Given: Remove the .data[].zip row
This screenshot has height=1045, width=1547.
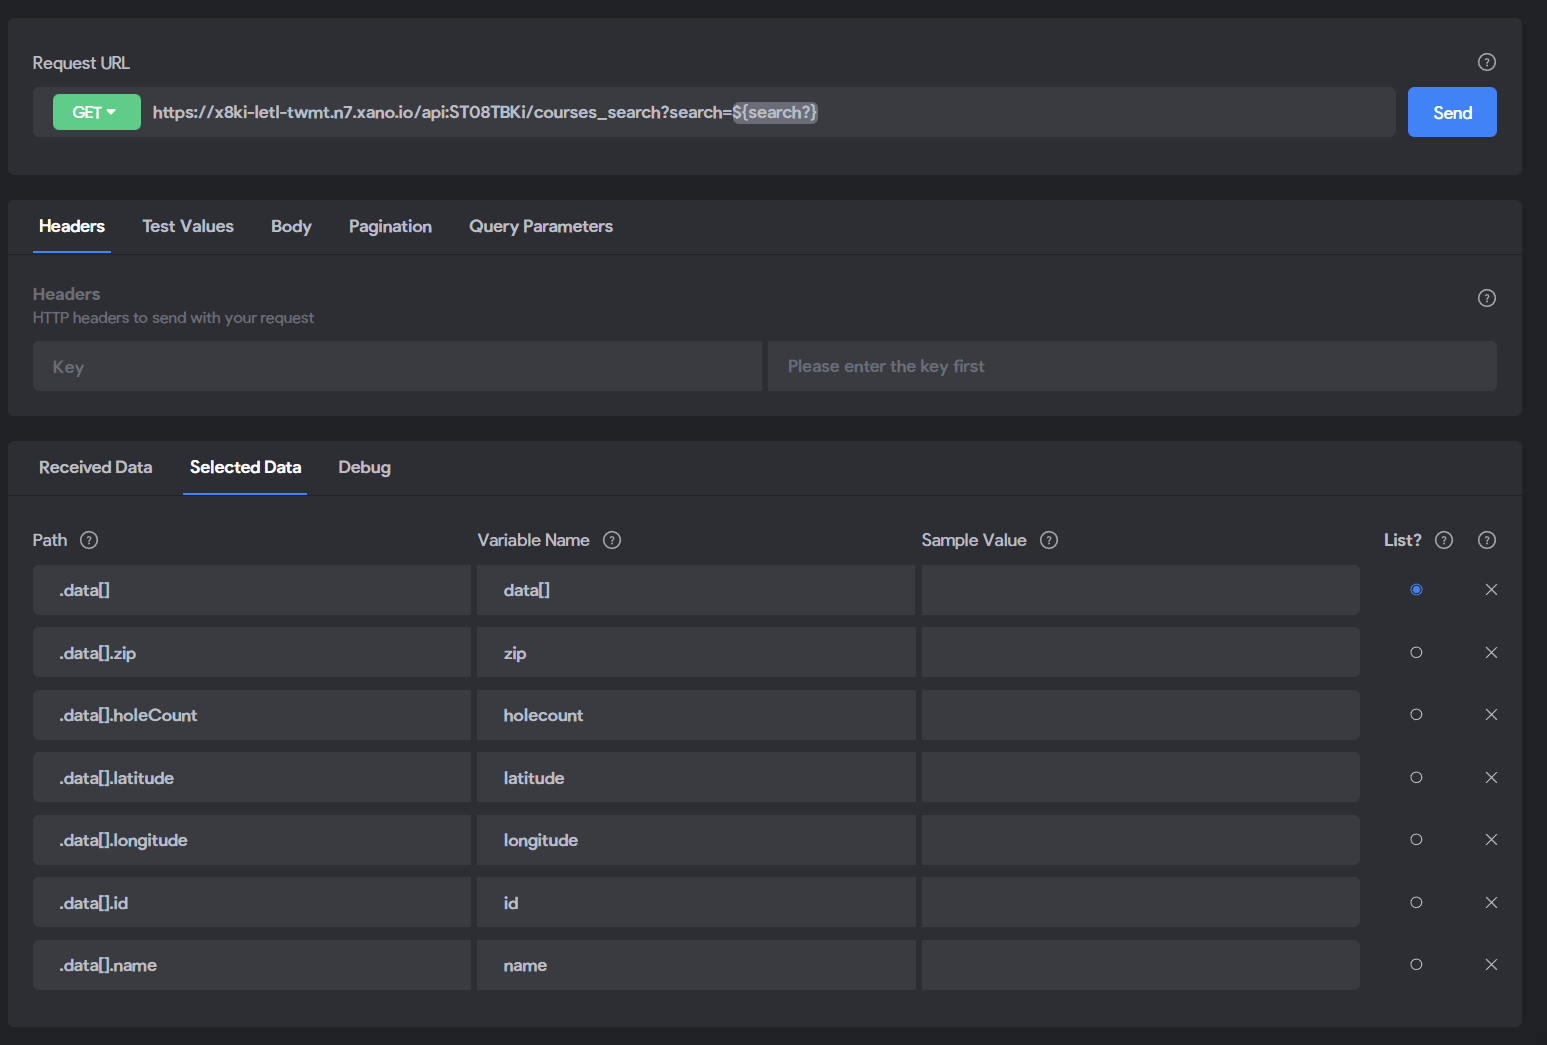Looking at the screenshot, I should point(1491,652).
